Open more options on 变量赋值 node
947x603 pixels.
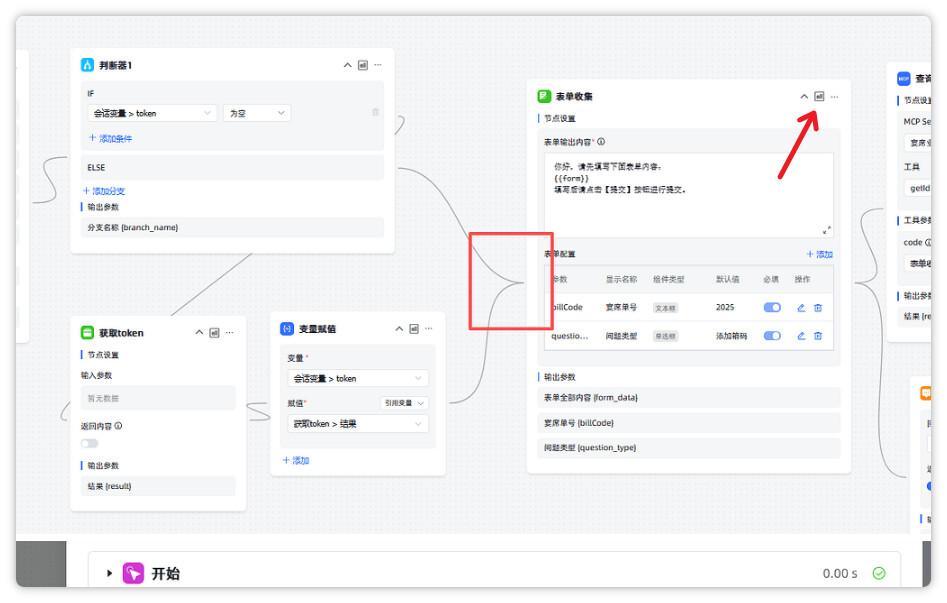click(x=429, y=328)
